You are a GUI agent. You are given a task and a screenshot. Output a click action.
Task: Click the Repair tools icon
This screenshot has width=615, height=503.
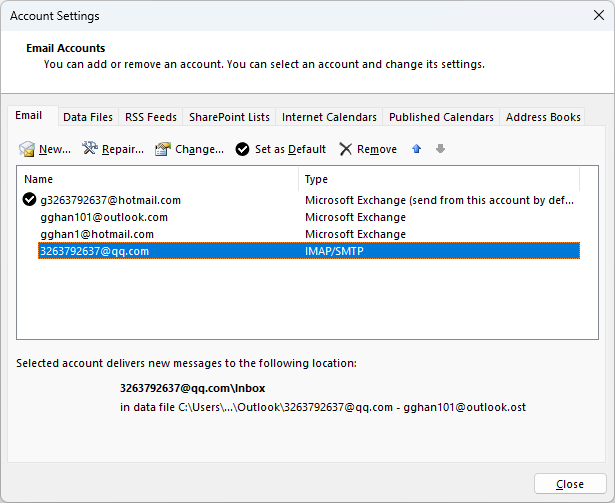tap(90, 149)
